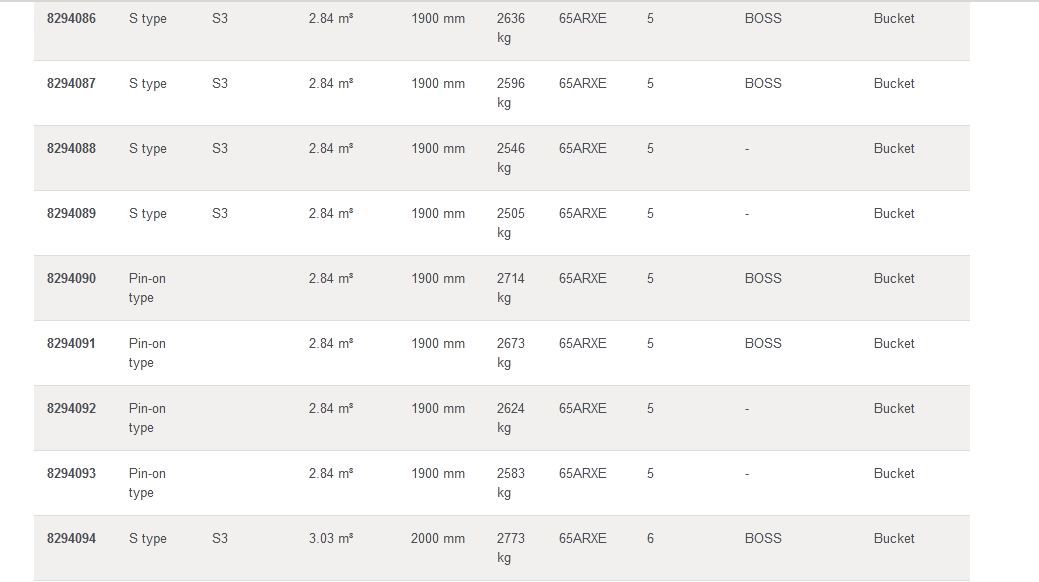
Task: Click part number 8294089
Action: [x=71, y=213]
